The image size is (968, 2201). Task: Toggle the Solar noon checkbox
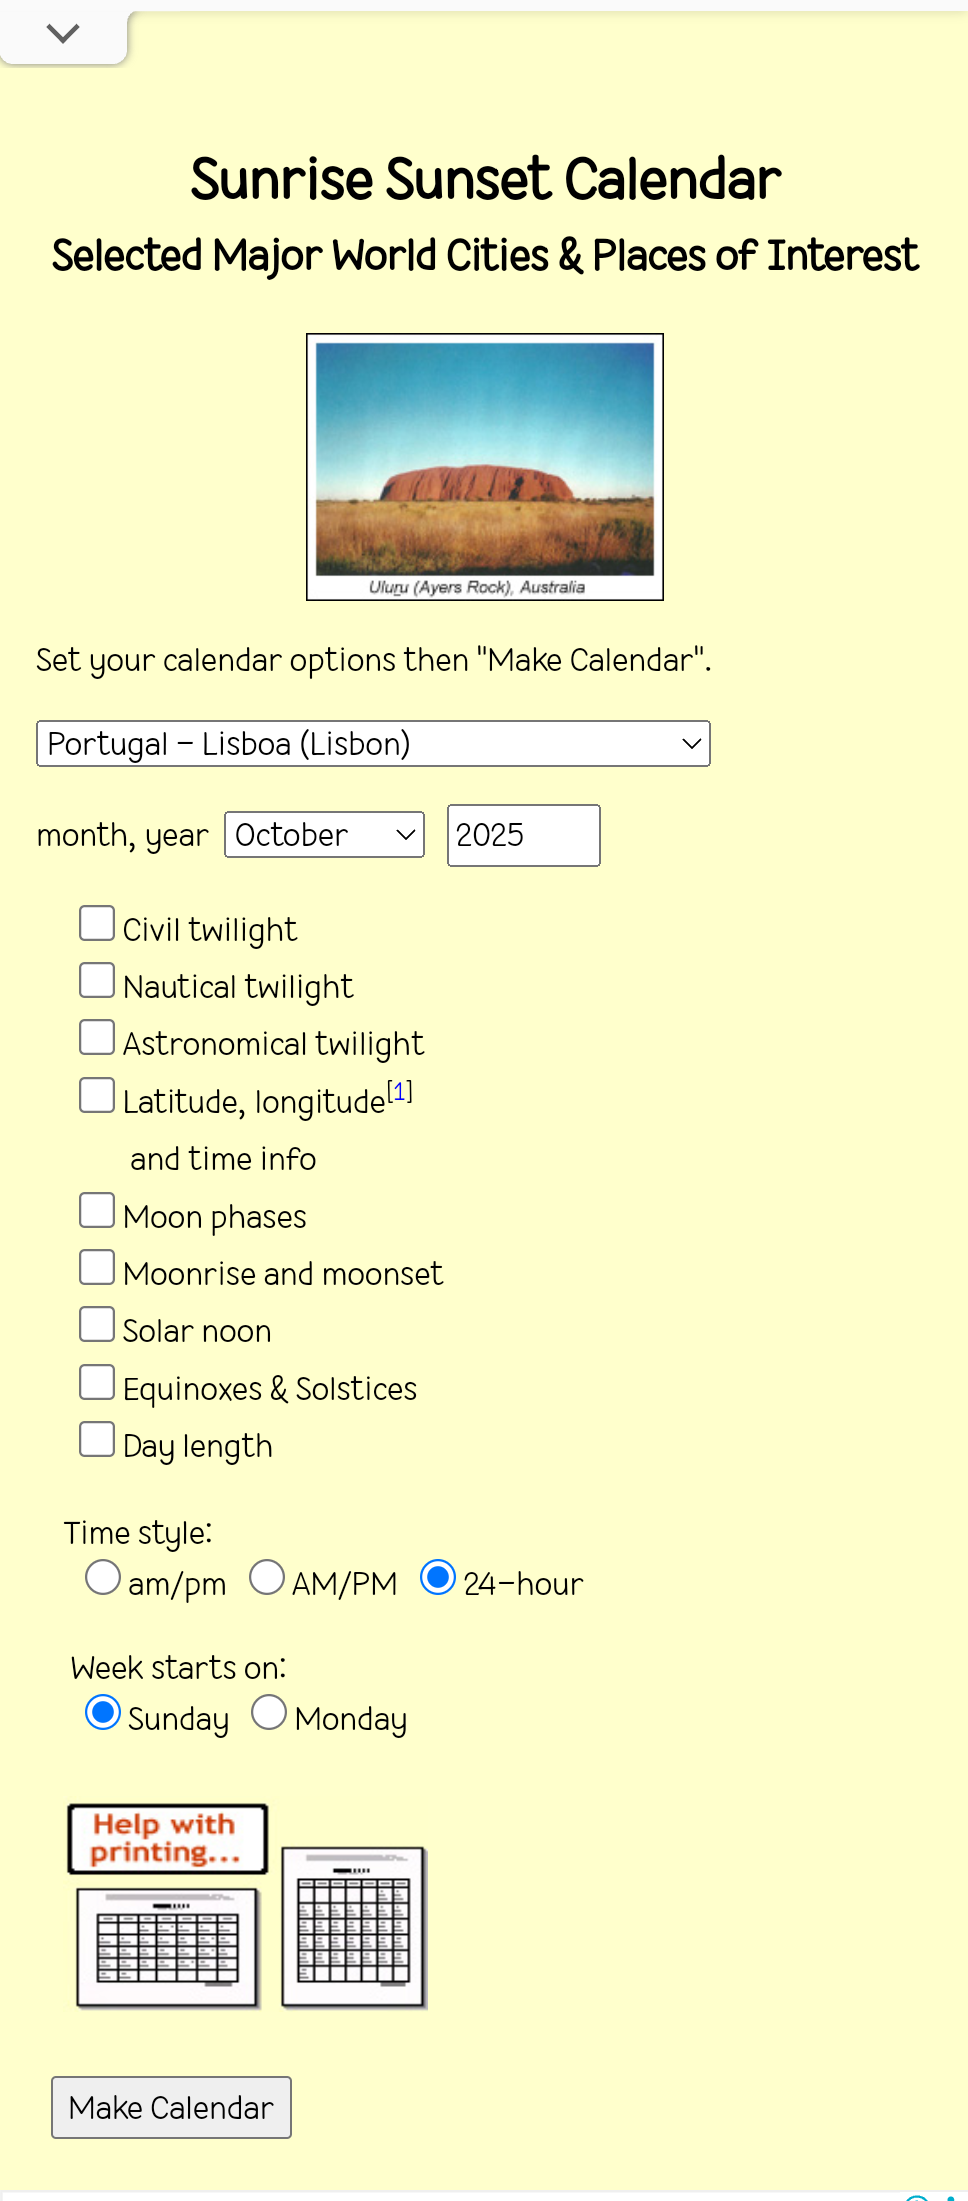tap(97, 1324)
